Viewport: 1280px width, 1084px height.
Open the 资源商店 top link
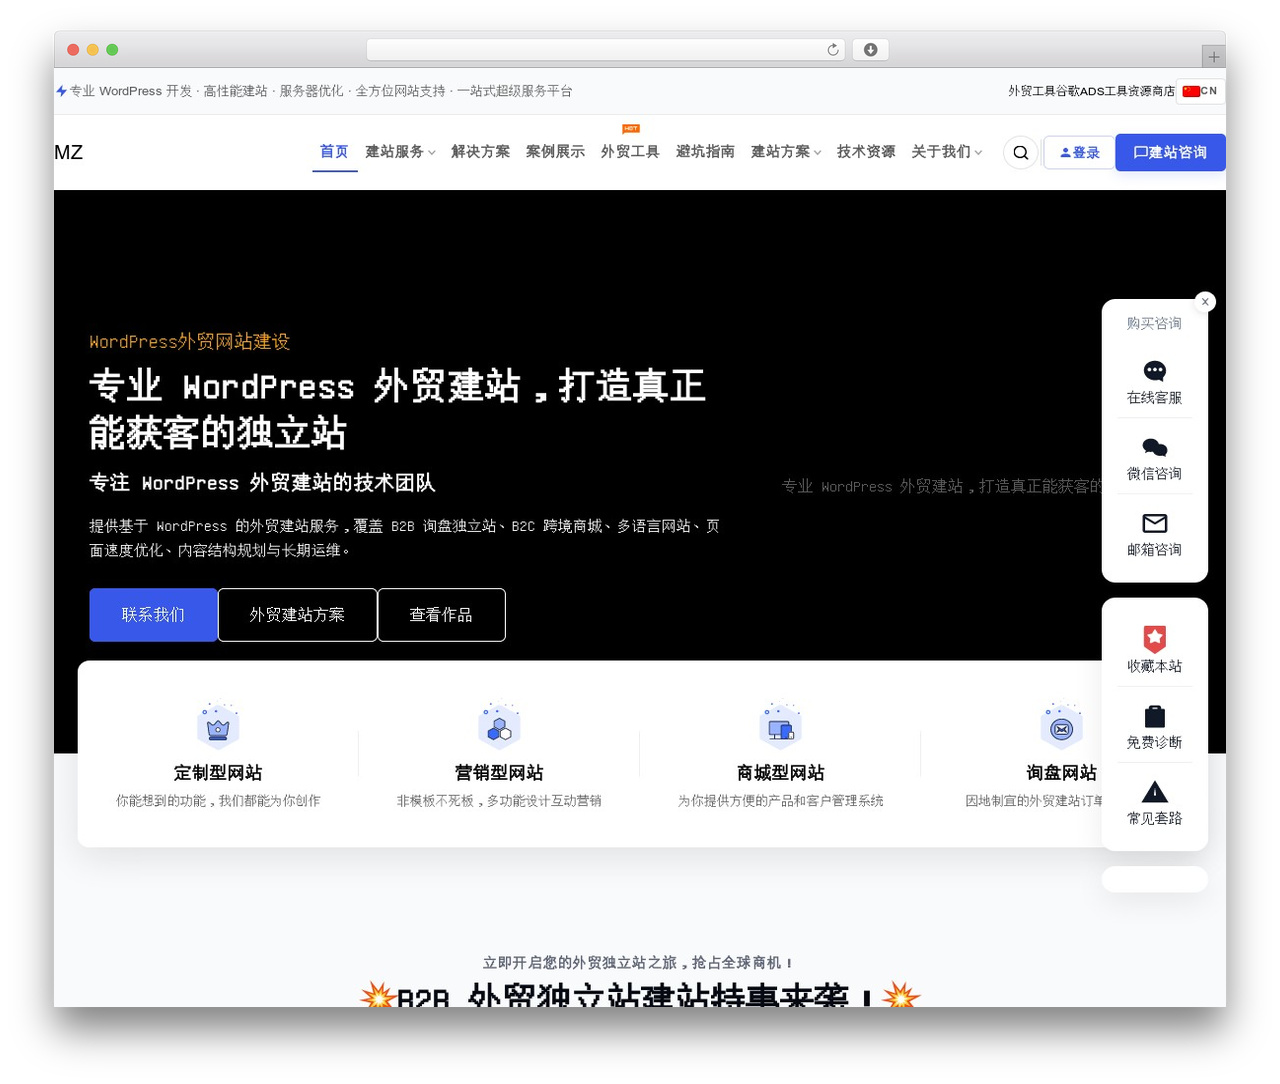point(1151,91)
